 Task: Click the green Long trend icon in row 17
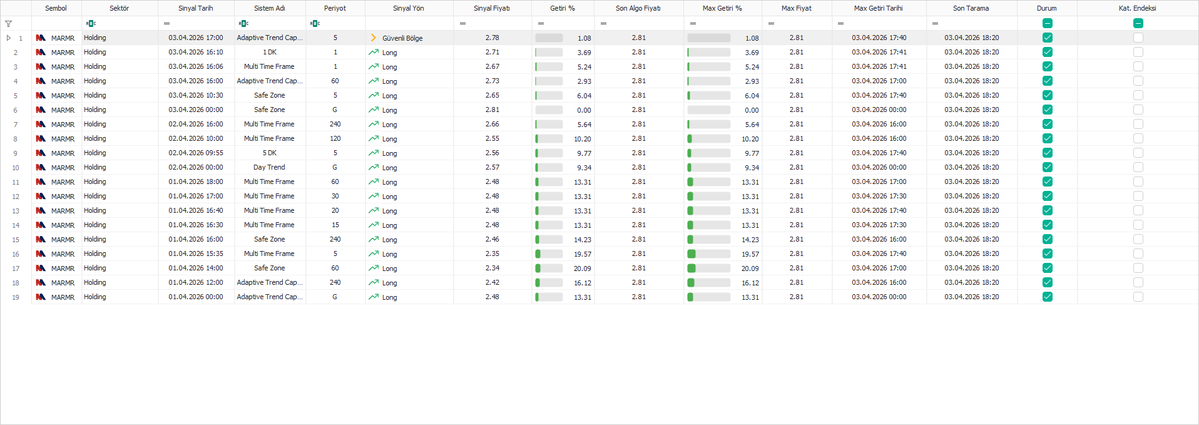coord(373,268)
